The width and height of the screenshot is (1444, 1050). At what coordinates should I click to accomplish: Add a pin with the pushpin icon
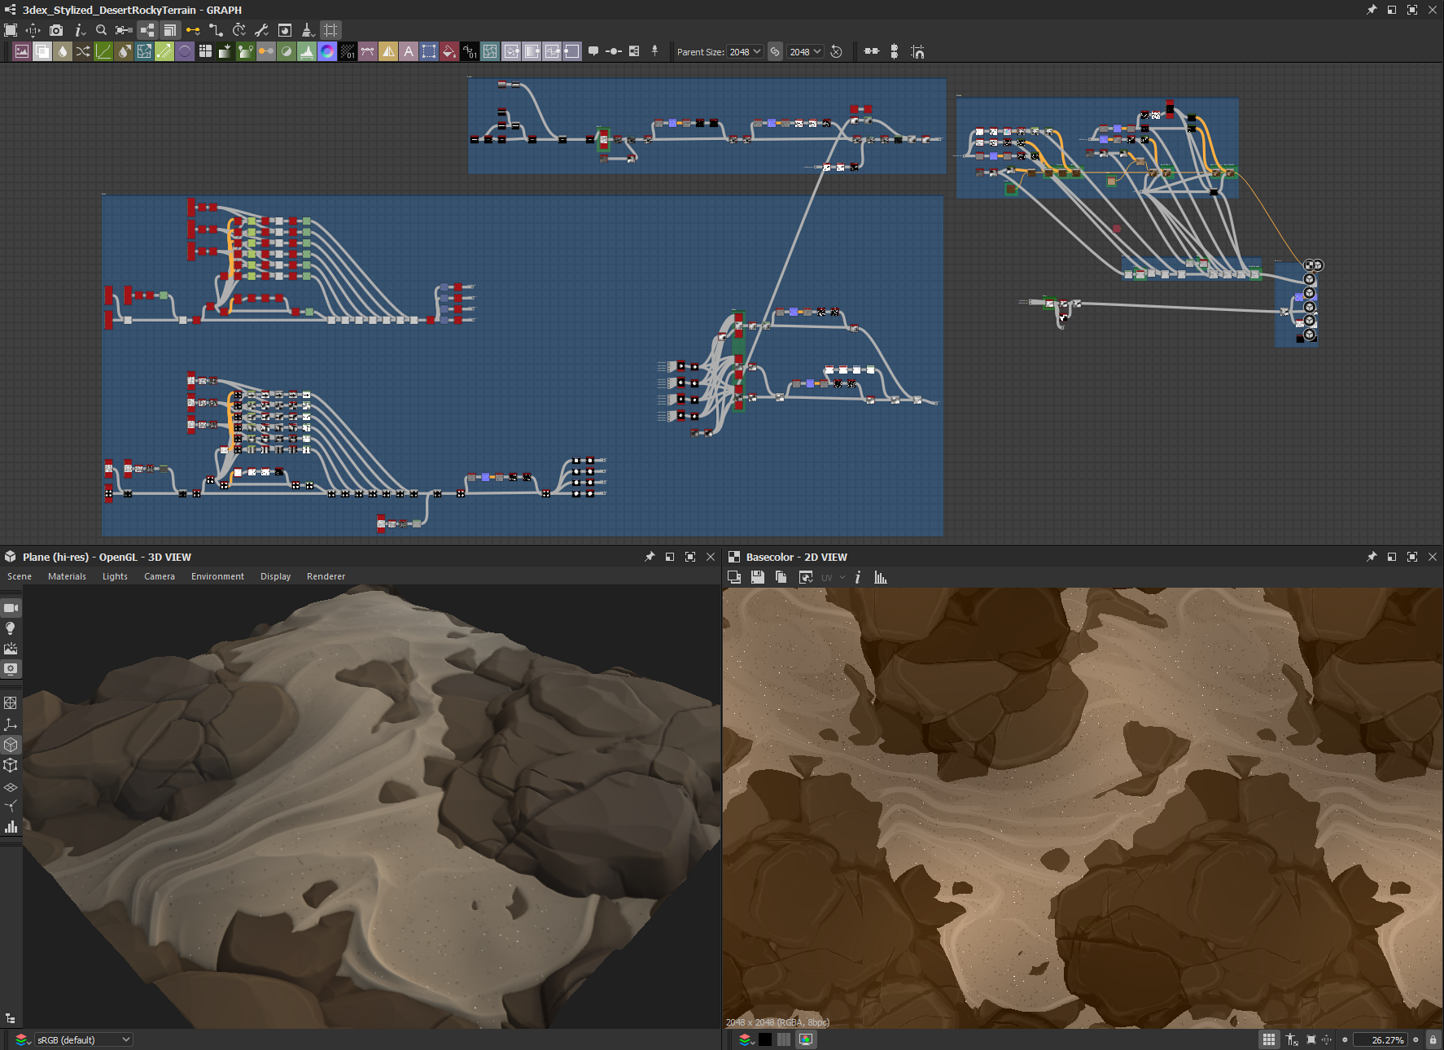[655, 51]
